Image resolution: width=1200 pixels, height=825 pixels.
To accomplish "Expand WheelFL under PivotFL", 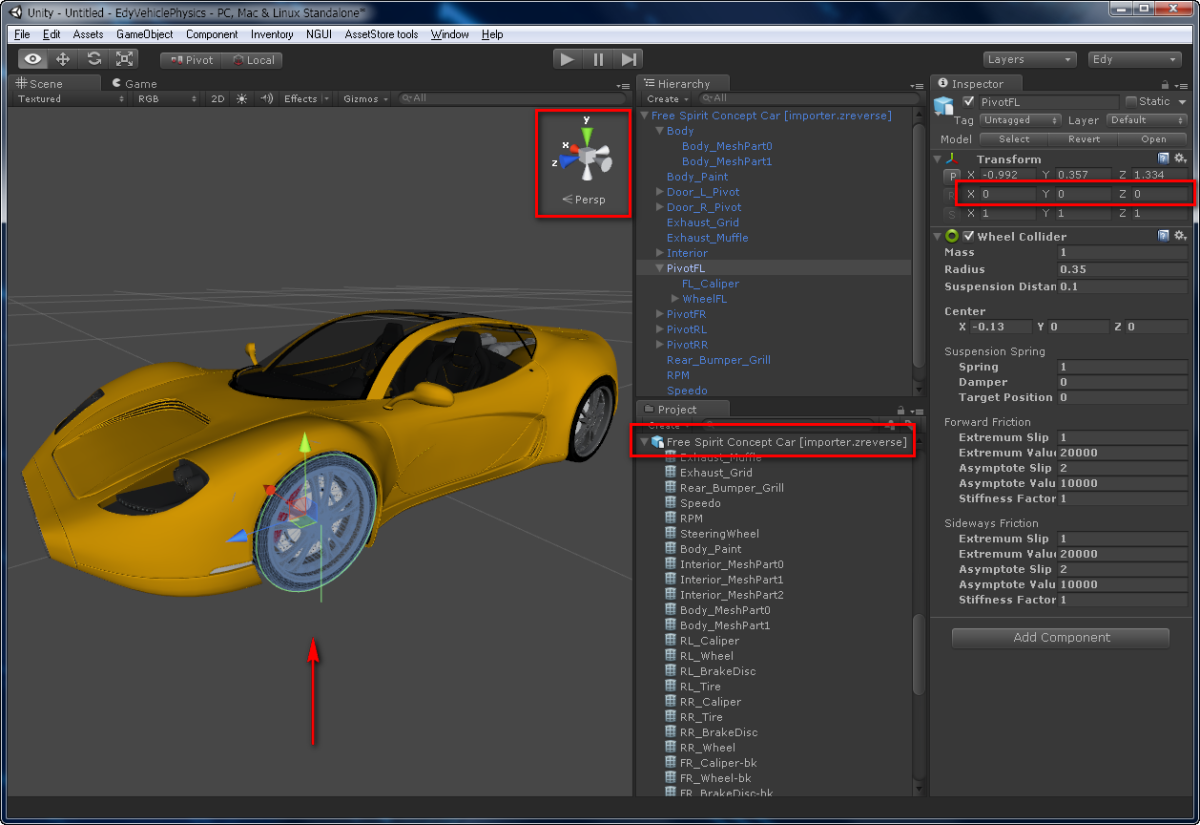I will click(x=676, y=299).
